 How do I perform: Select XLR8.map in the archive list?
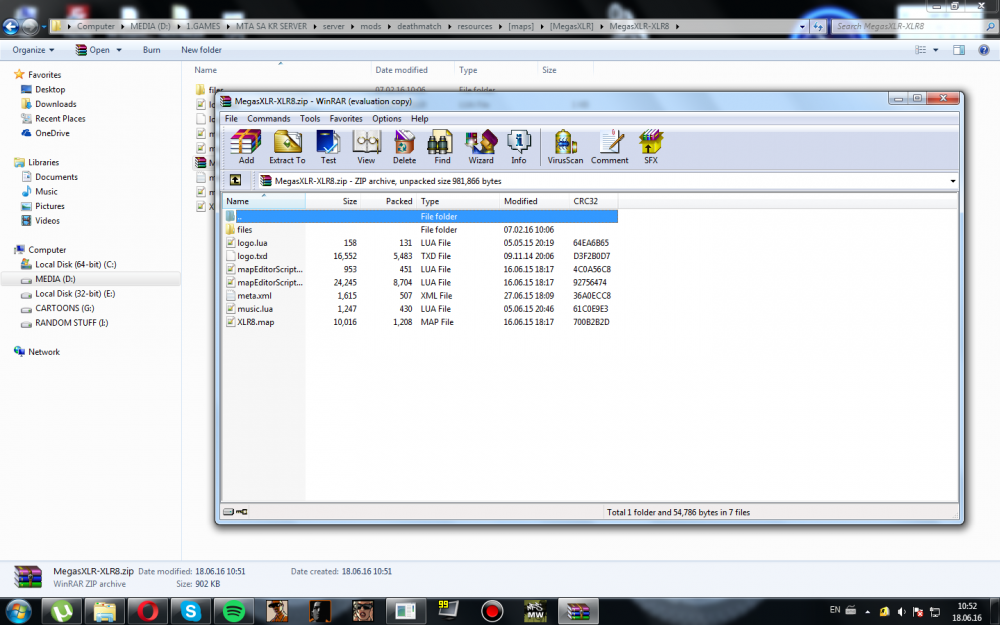pos(256,322)
